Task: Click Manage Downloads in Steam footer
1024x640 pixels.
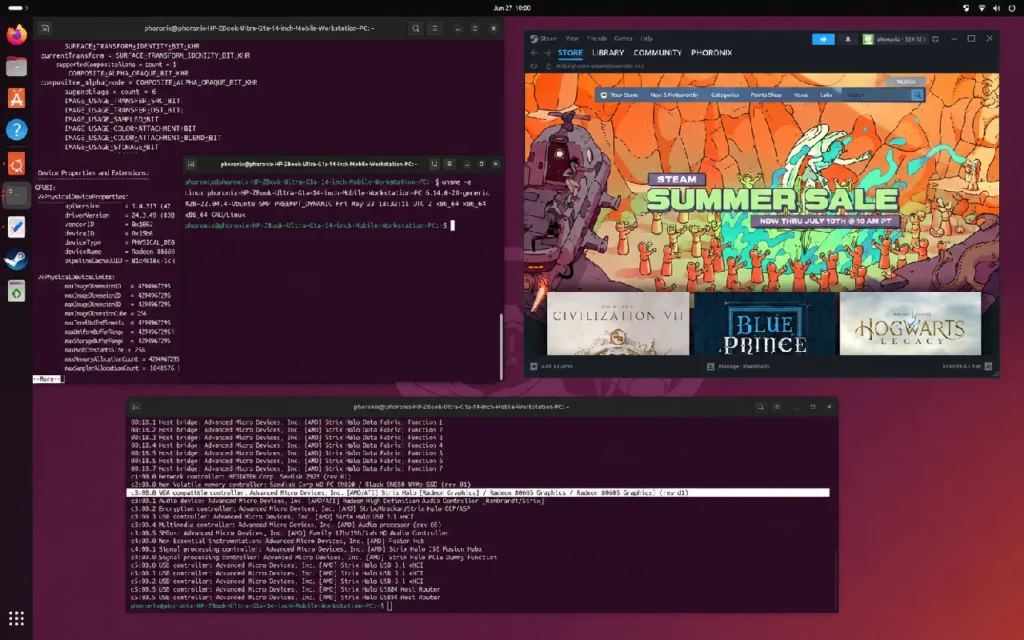Action: click(x=739, y=366)
